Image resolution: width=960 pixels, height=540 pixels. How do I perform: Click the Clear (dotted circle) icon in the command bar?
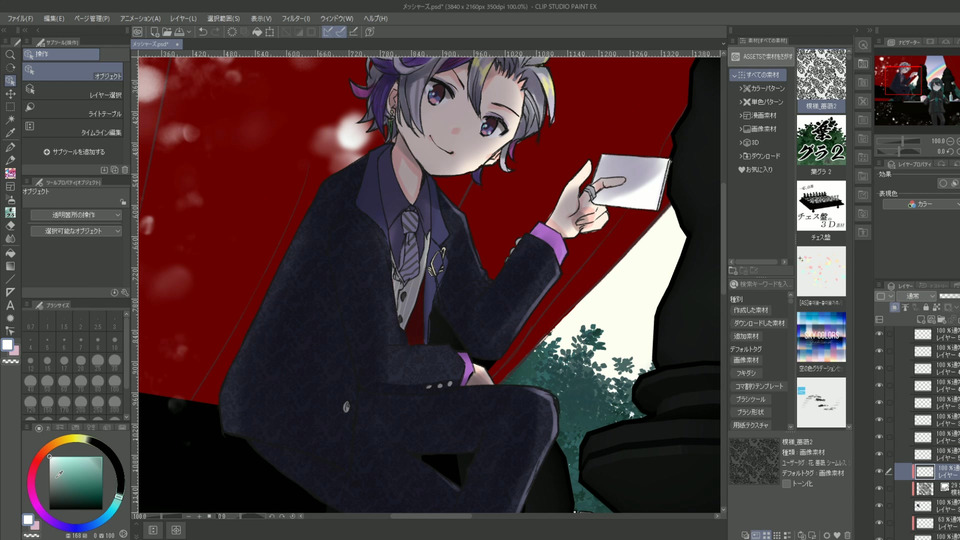(232, 32)
